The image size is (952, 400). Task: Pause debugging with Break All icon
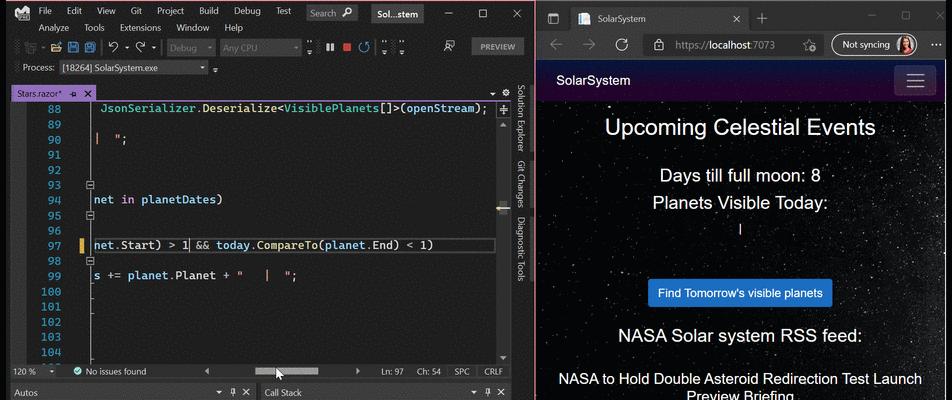pyautogui.click(x=330, y=47)
